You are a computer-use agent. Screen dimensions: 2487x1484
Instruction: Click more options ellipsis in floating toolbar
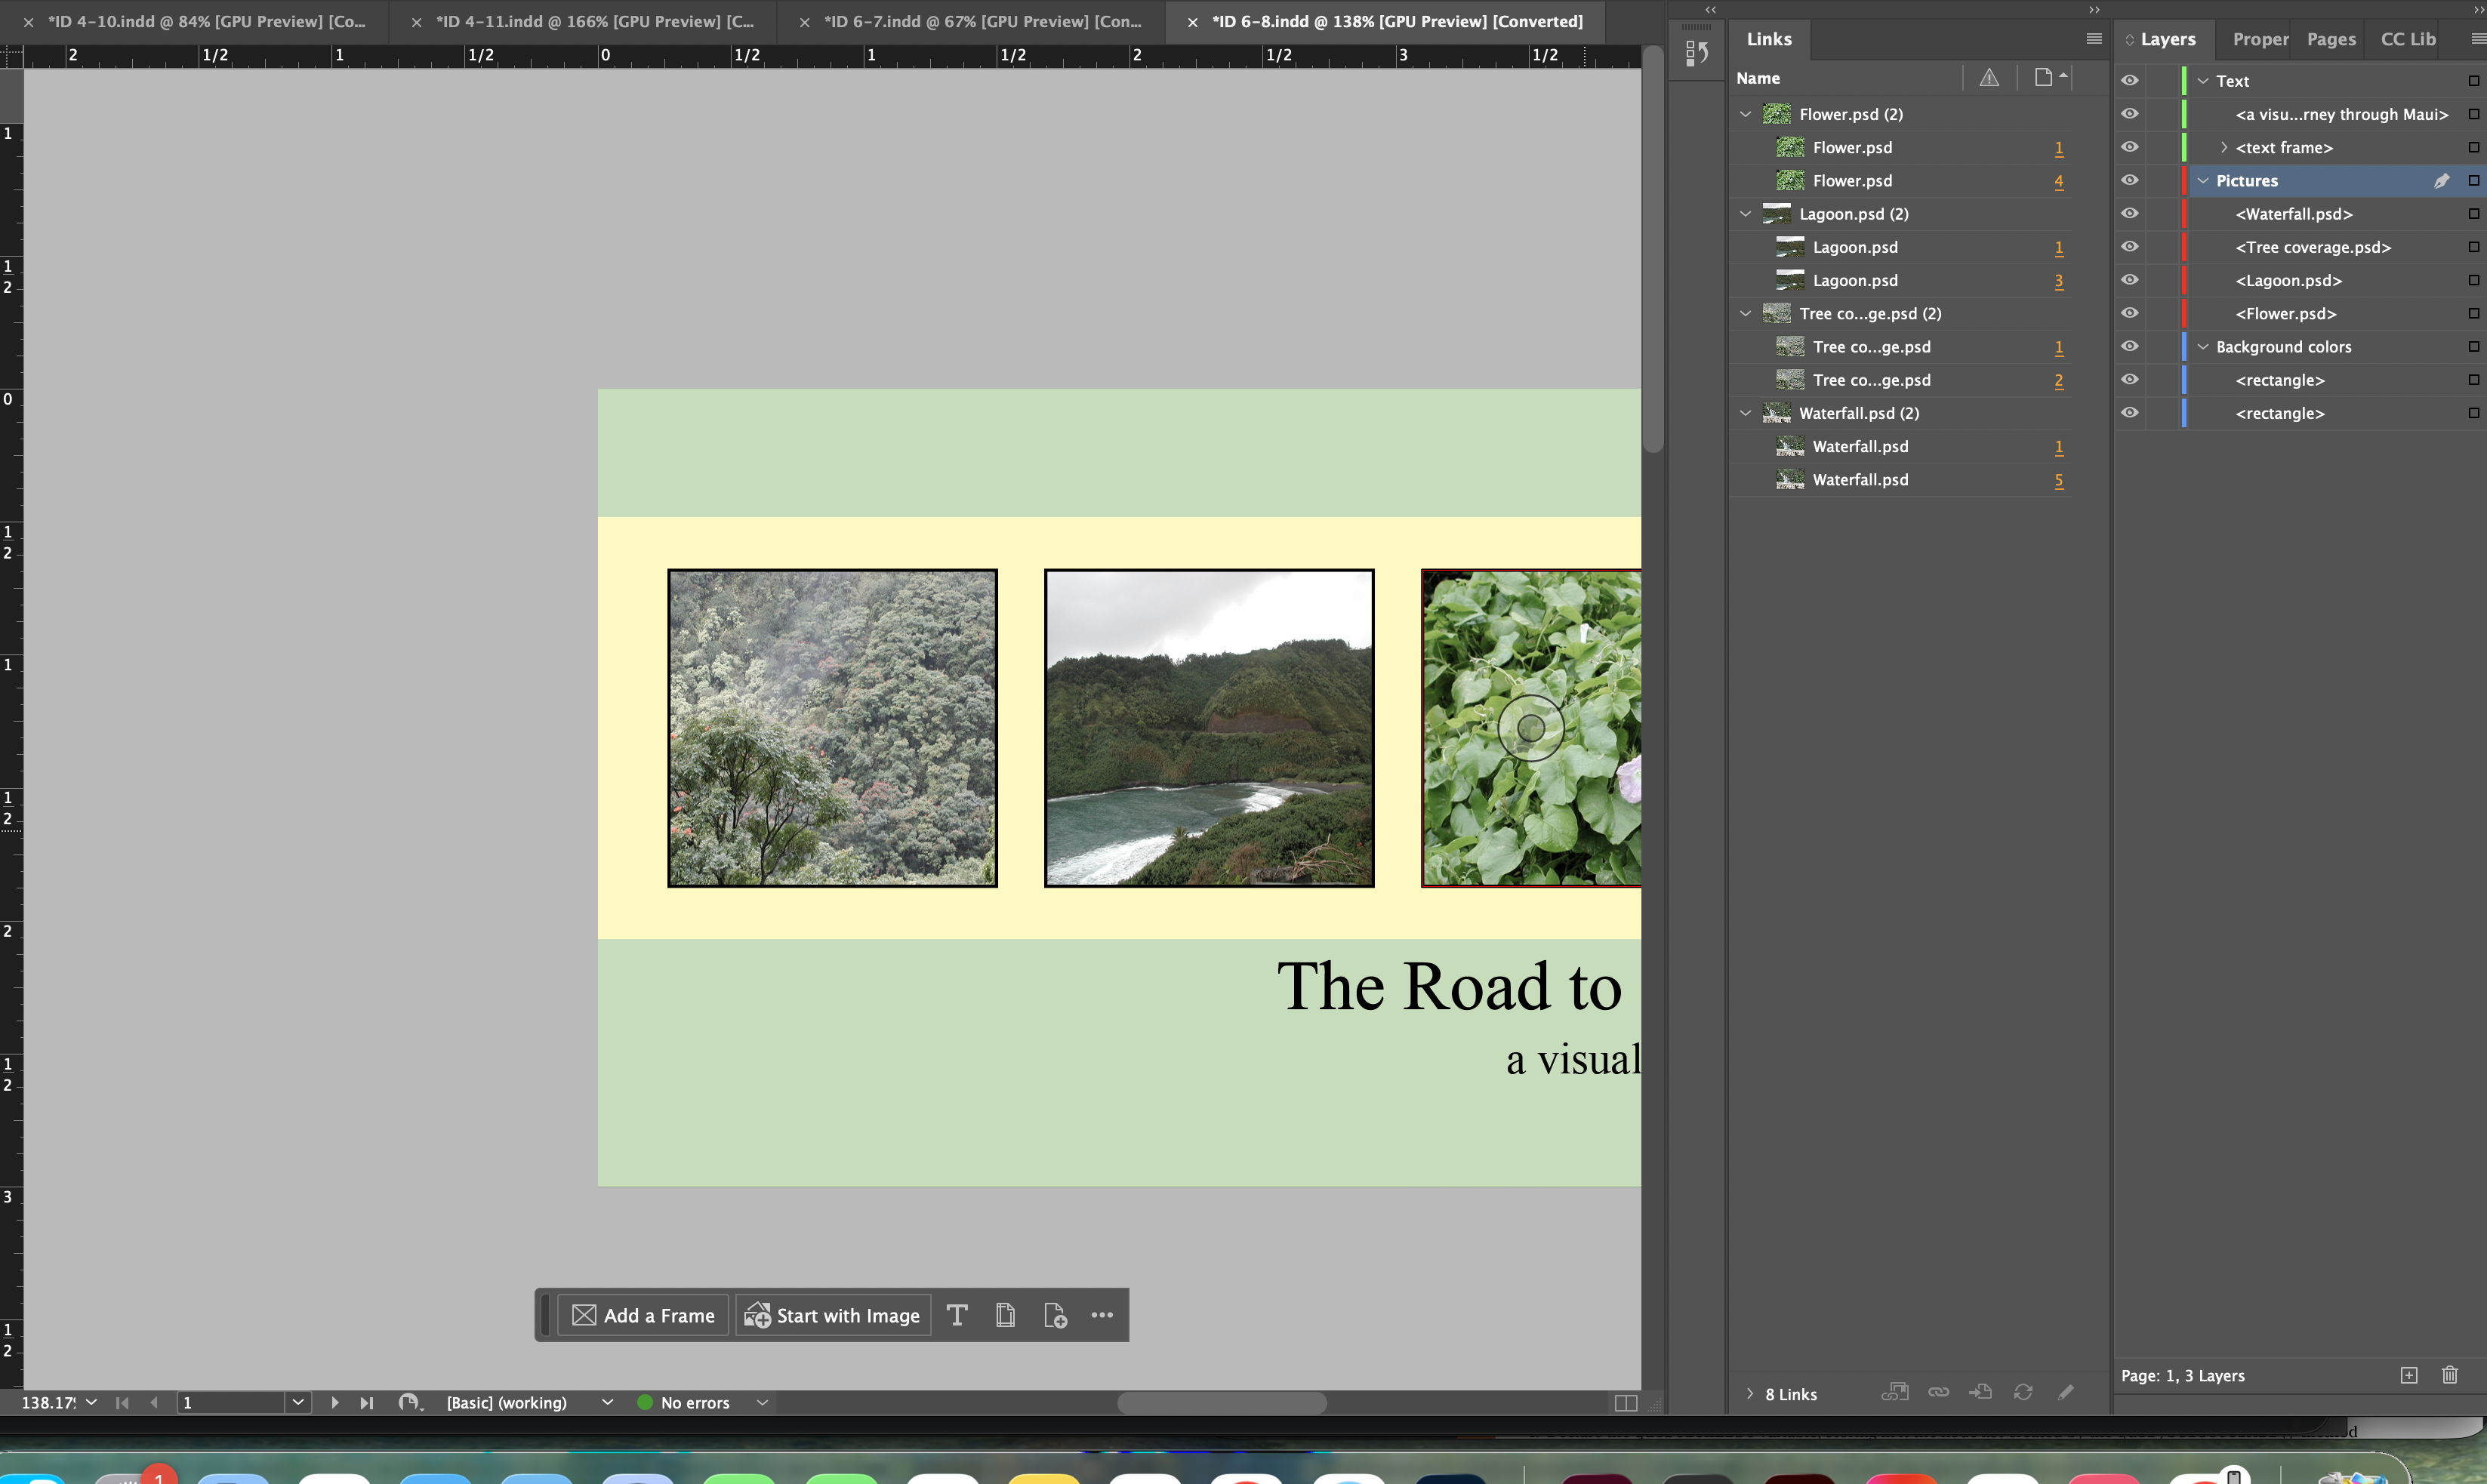point(1102,1315)
